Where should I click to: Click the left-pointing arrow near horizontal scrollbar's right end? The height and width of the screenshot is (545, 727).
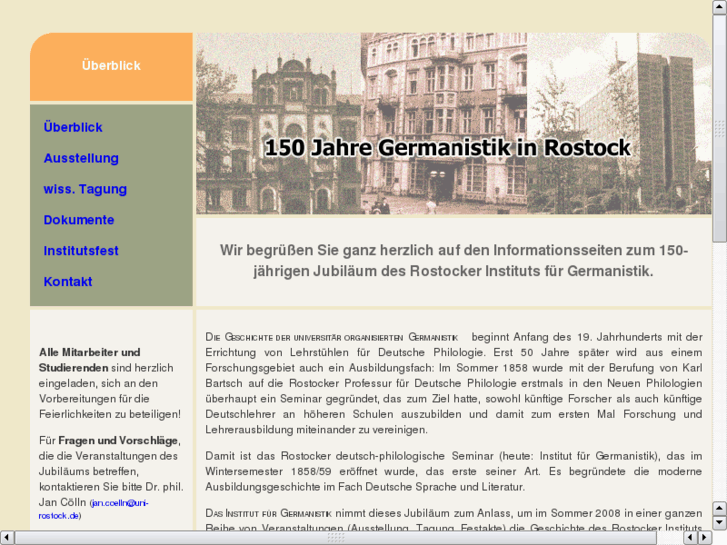[x=690, y=538]
